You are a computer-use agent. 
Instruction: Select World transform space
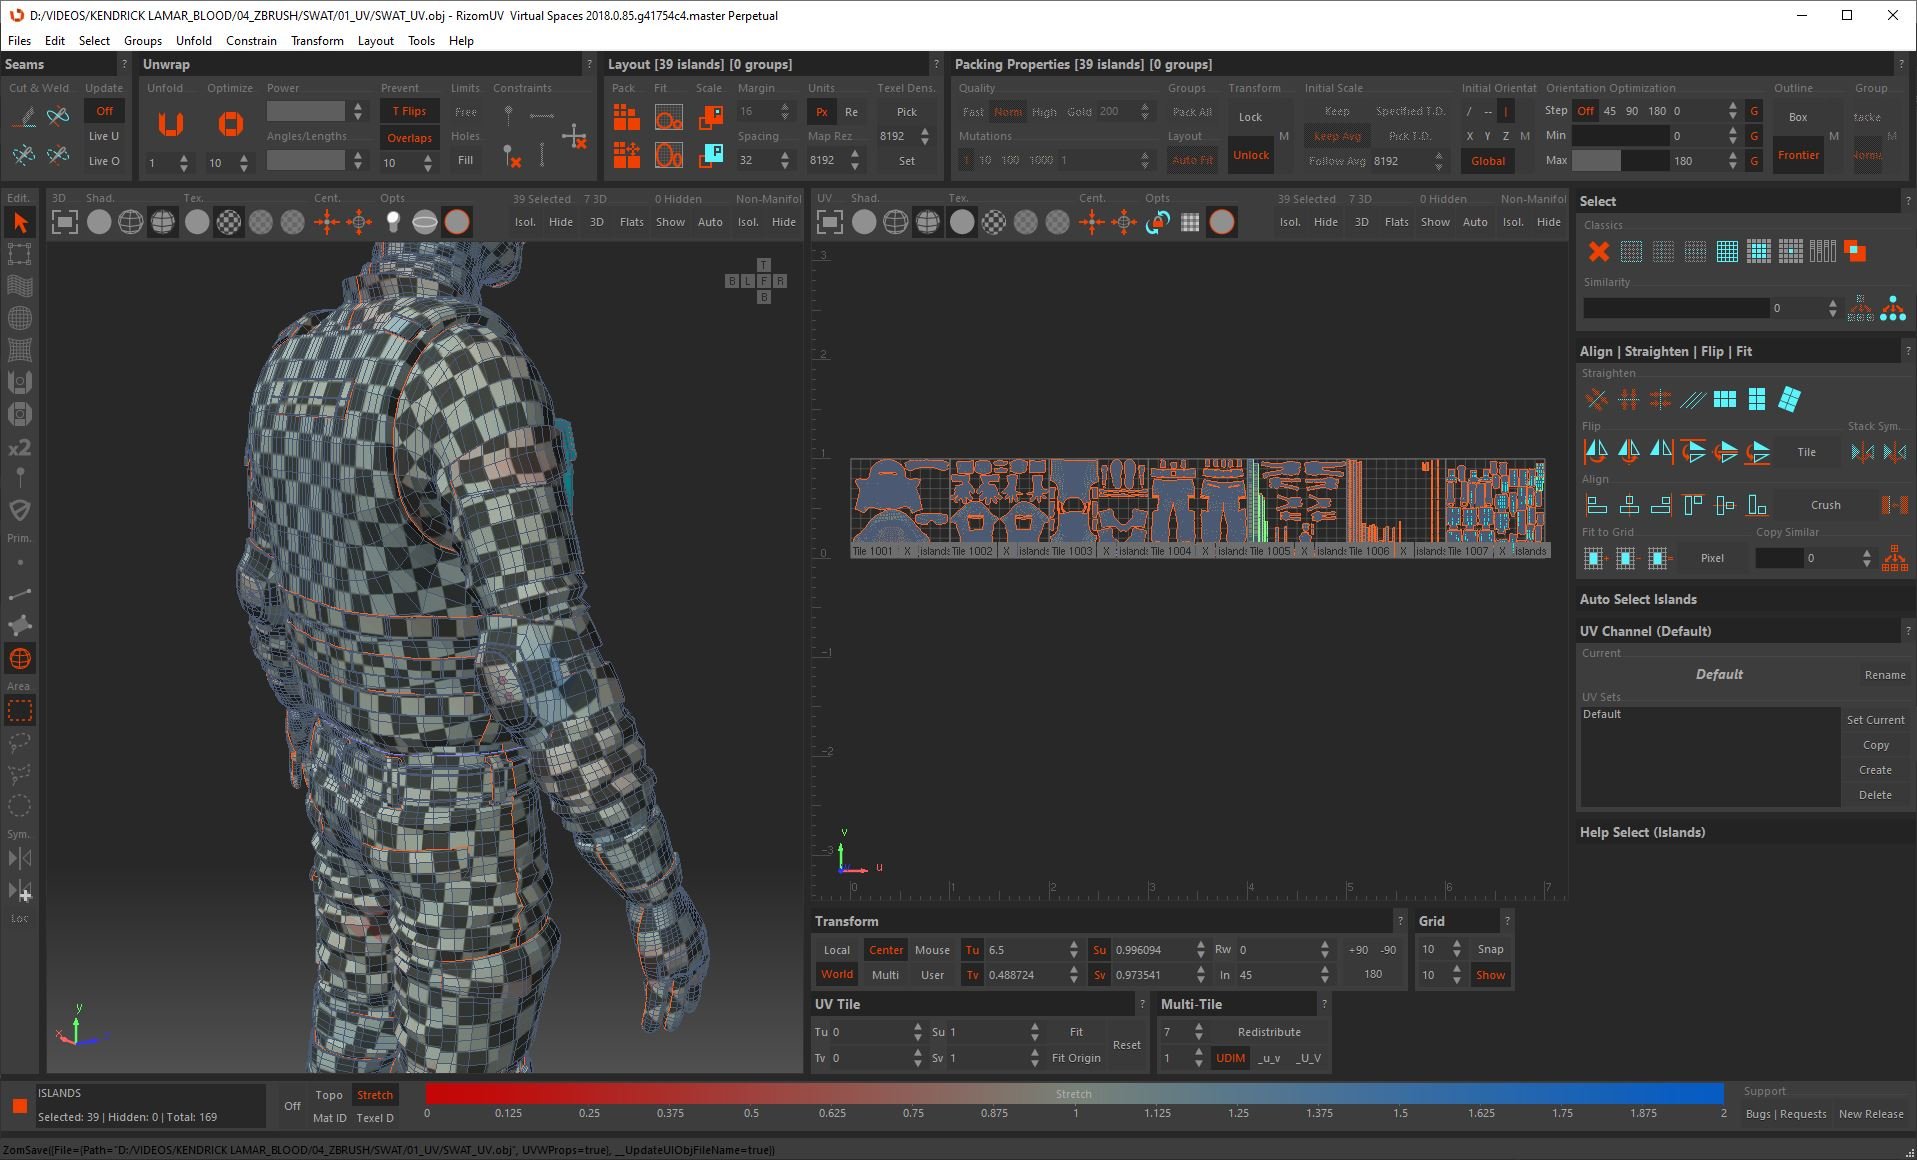tap(837, 975)
